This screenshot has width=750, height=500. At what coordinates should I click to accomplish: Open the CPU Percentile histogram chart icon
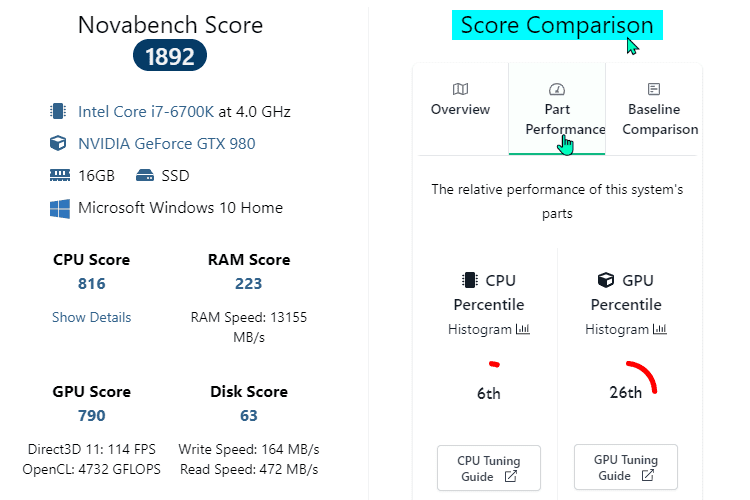tap(522, 329)
